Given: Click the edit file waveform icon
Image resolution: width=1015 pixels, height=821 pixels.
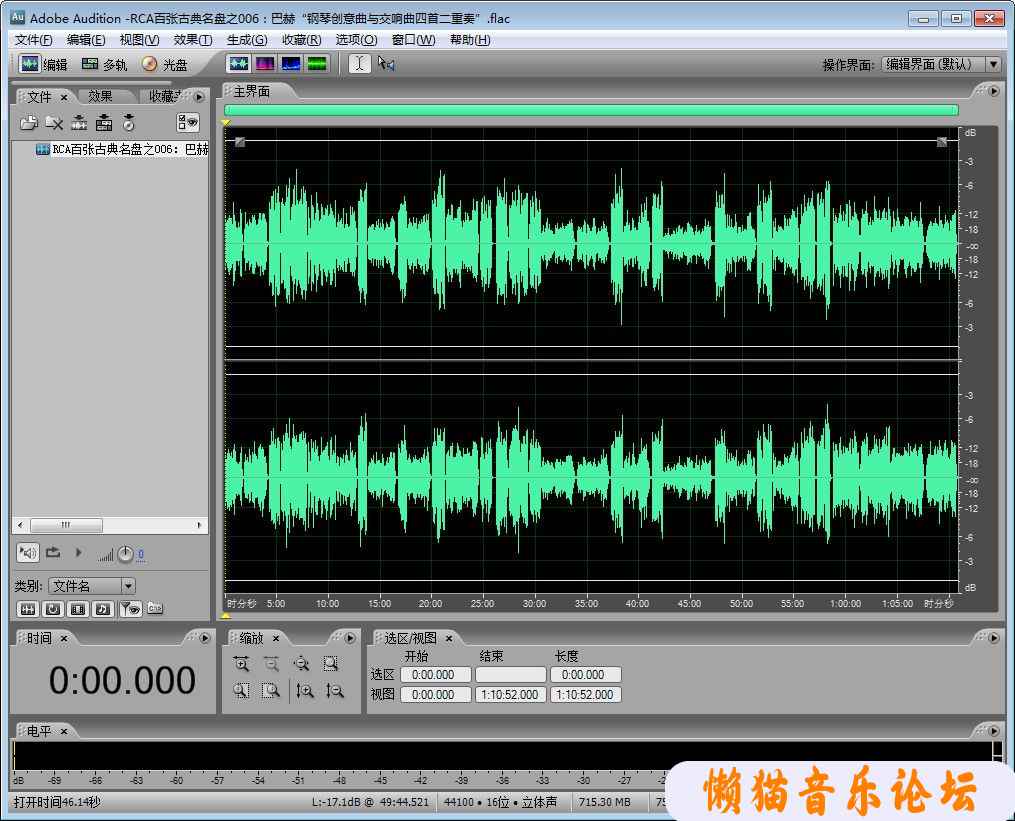Looking at the screenshot, I should (x=79, y=122).
